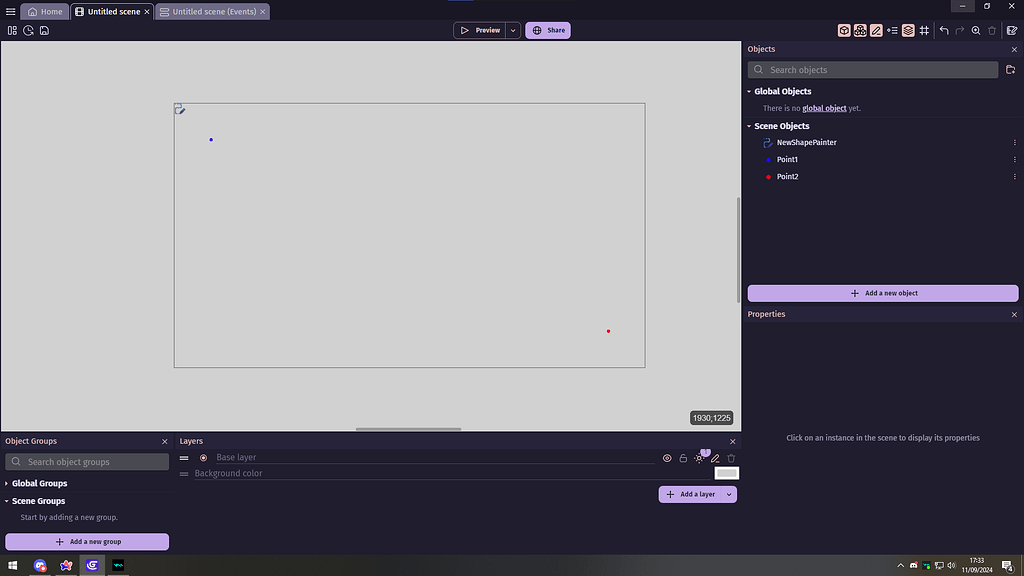Click Add a layer button
The height and width of the screenshot is (576, 1024).
click(x=691, y=494)
